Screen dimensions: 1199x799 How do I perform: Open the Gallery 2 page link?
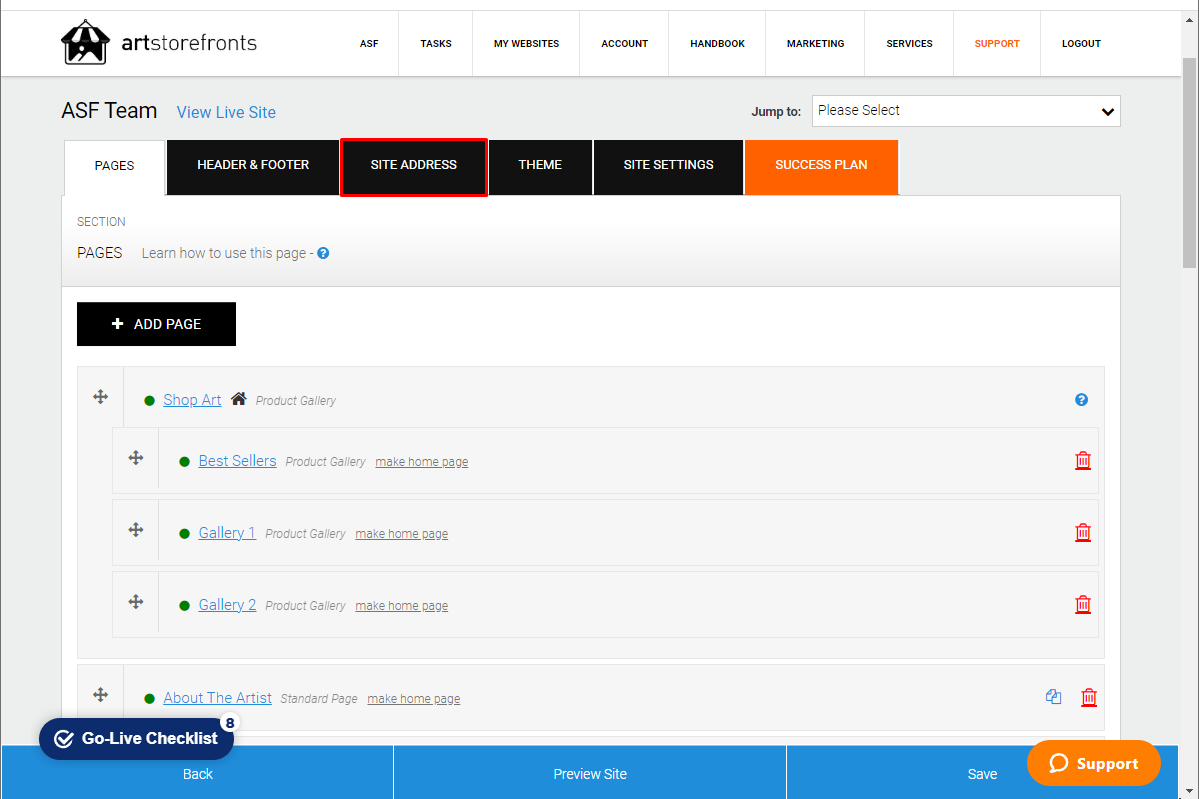[x=227, y=605]
